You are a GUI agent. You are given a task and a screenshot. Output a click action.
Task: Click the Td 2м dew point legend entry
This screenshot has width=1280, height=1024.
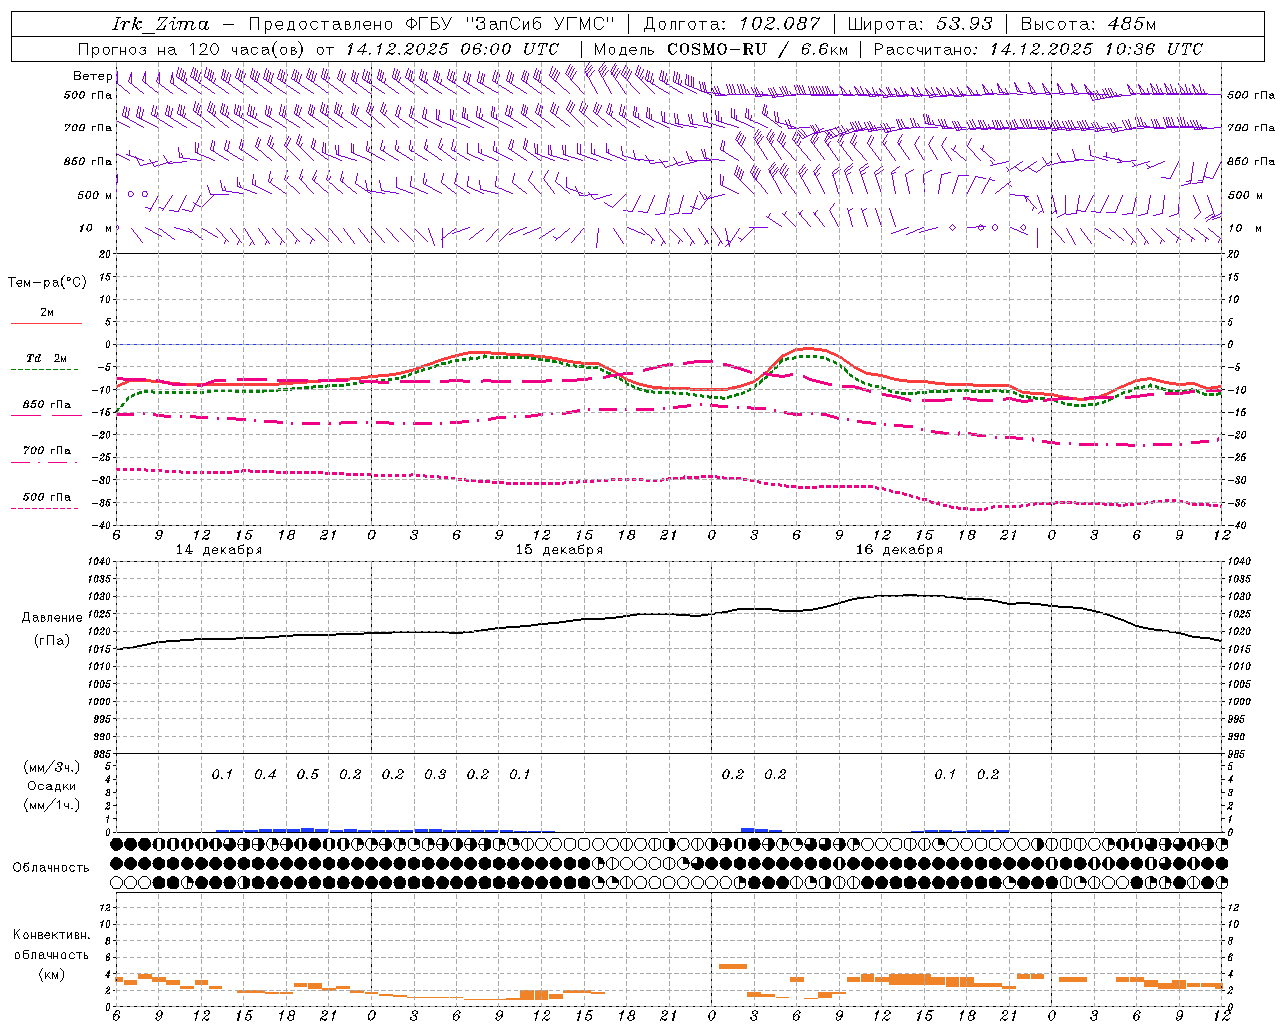coord(47,358)
